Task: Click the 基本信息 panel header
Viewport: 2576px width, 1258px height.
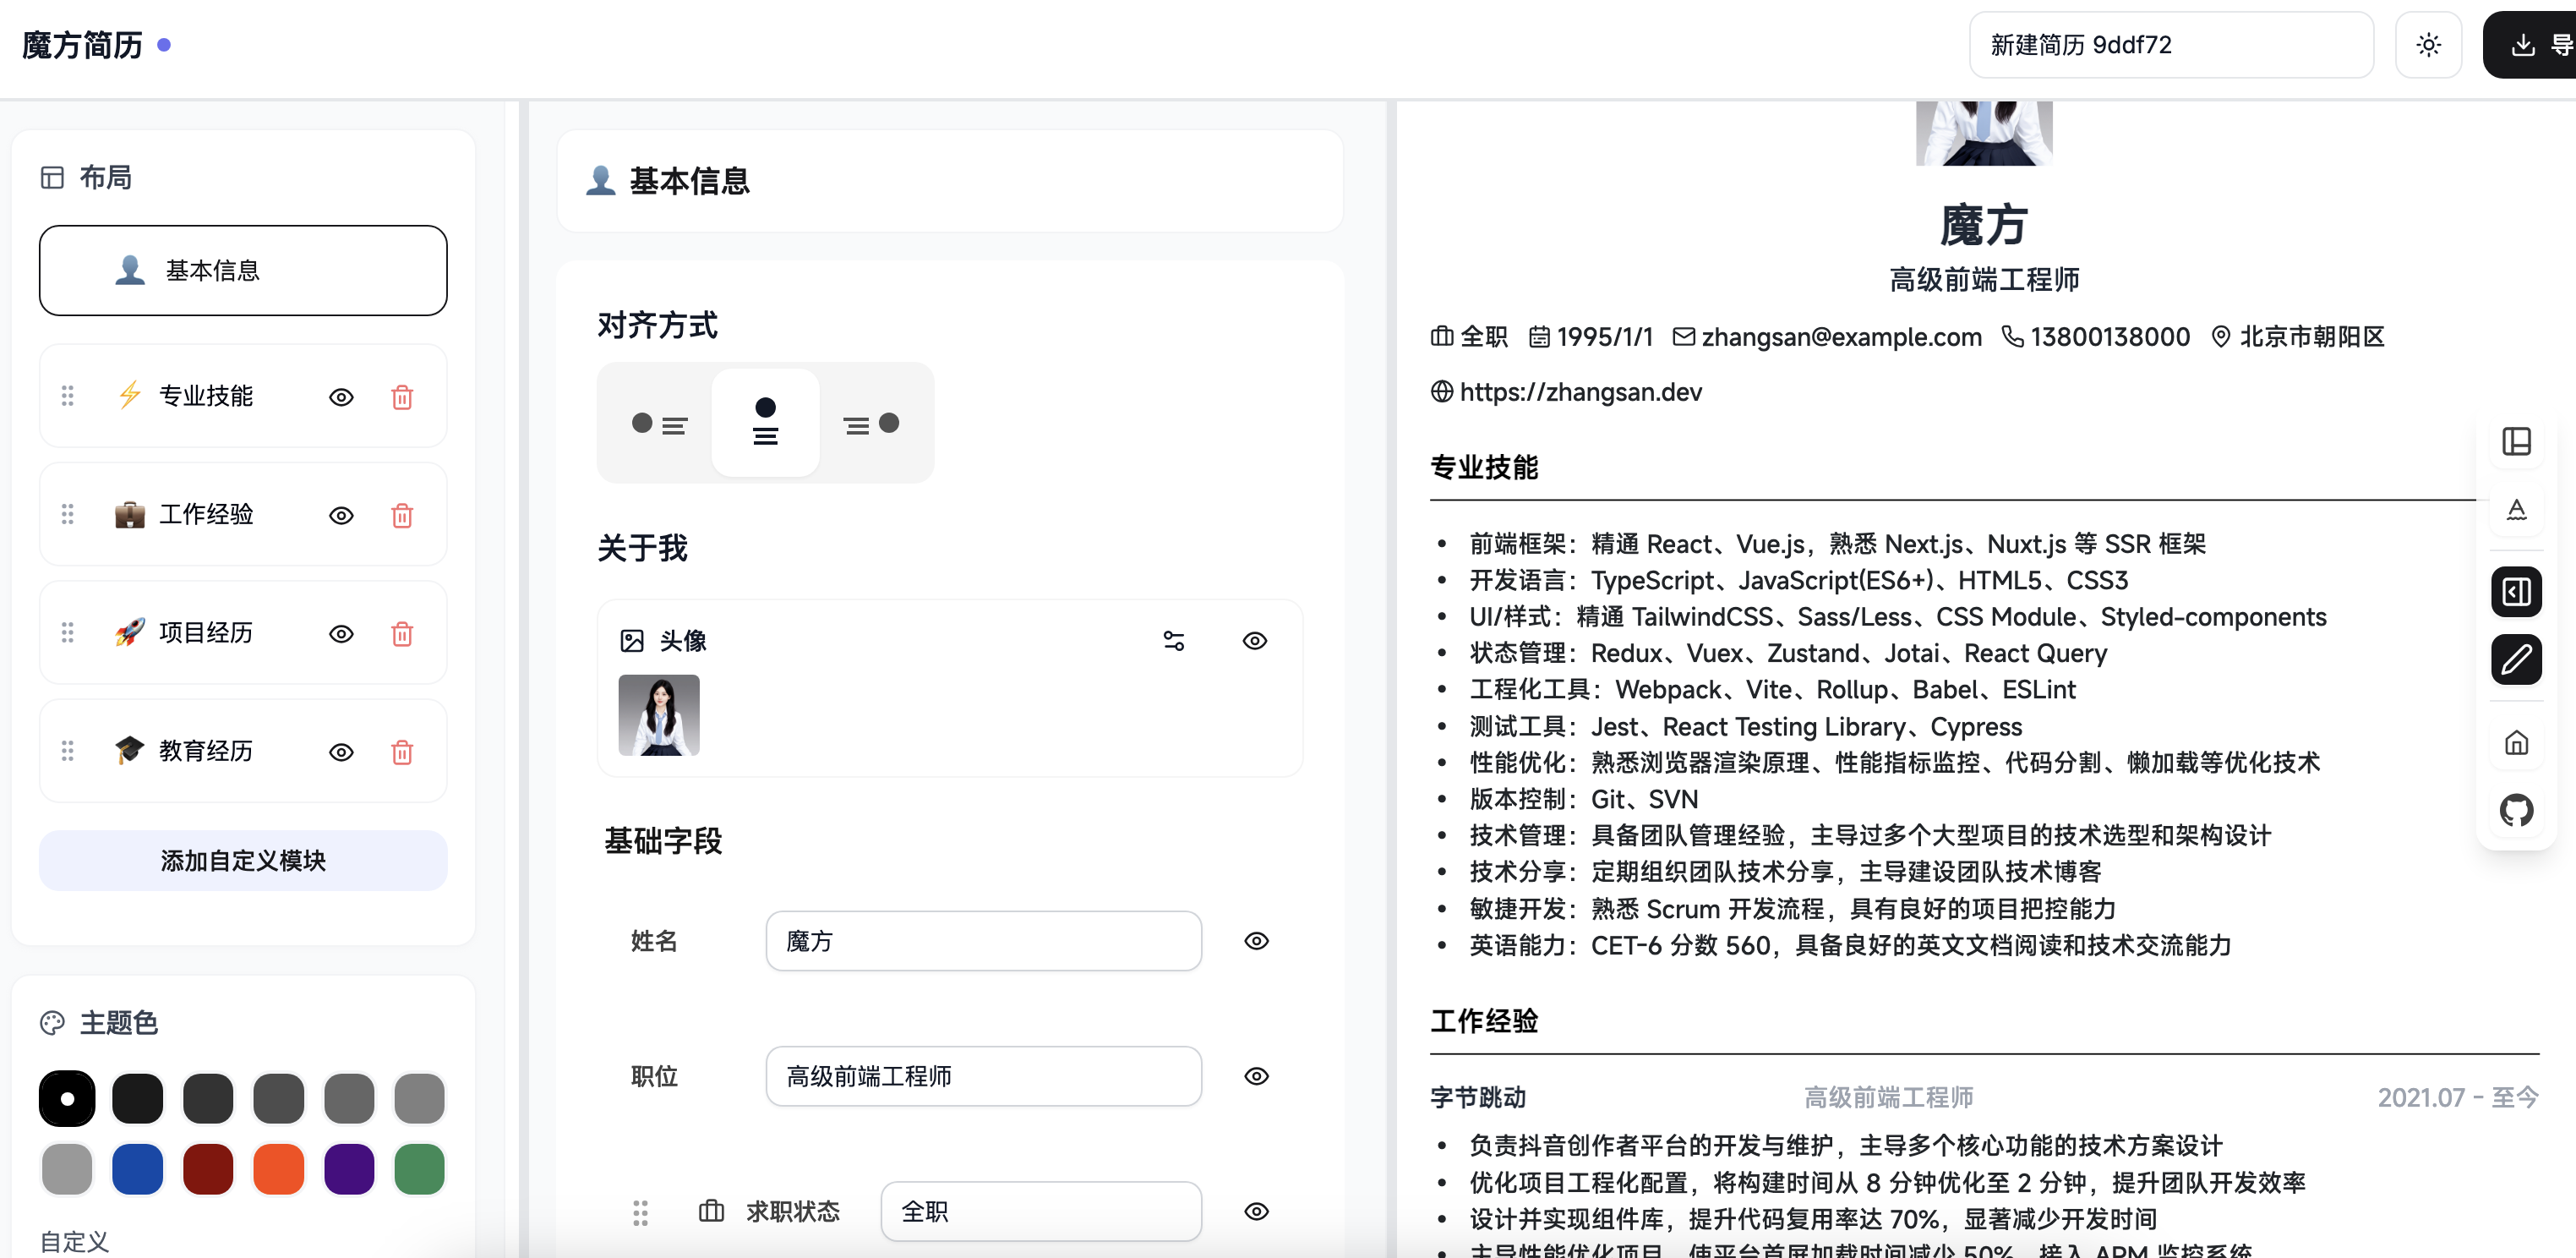Action: [949, 181]
